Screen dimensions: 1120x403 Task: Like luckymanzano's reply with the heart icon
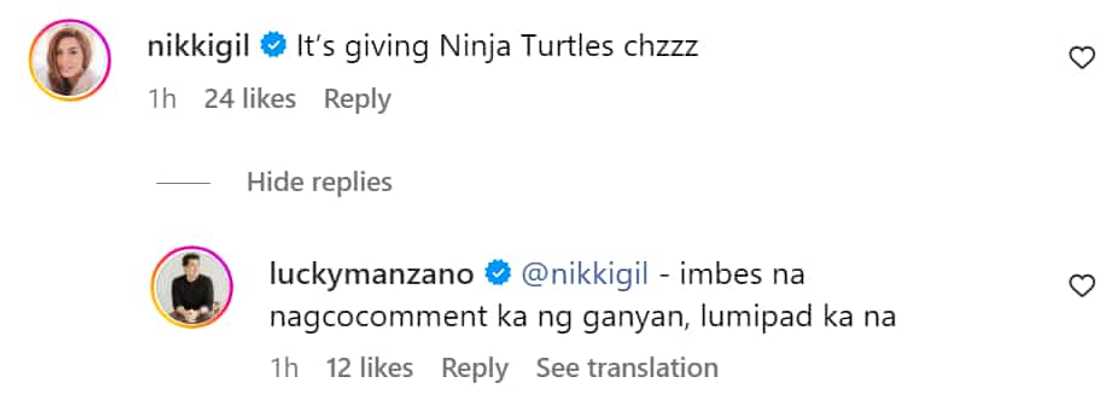pos(1082,287)
